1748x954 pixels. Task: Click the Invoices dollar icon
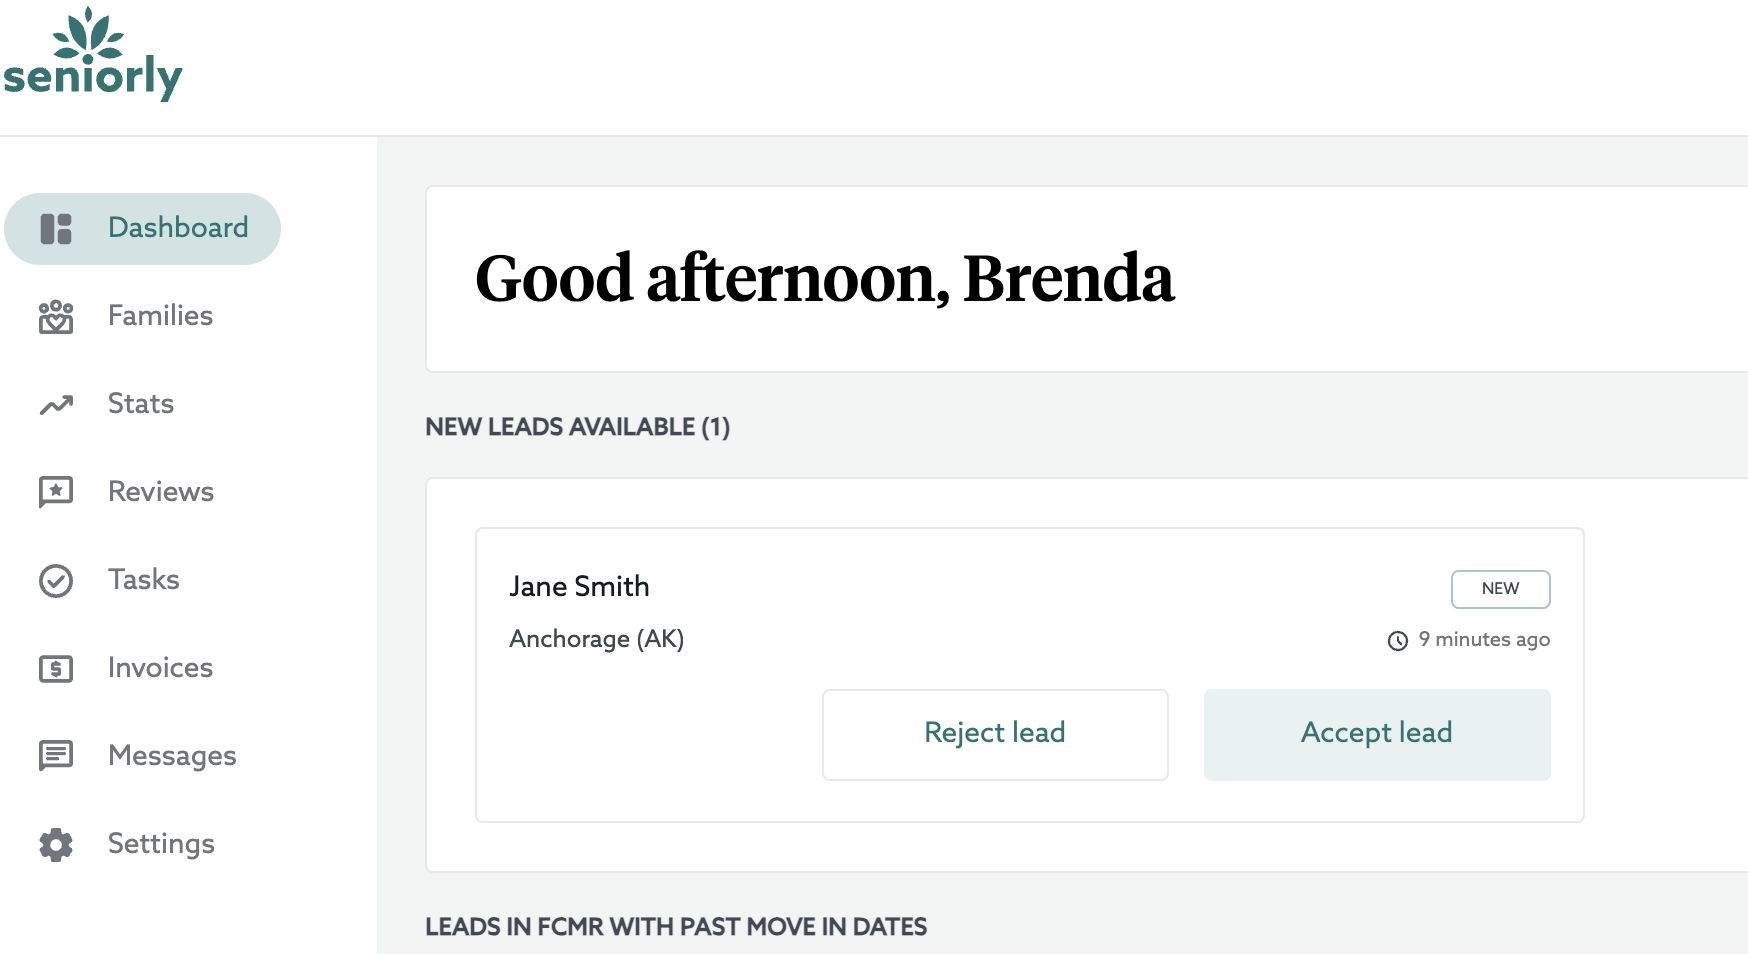56,668
